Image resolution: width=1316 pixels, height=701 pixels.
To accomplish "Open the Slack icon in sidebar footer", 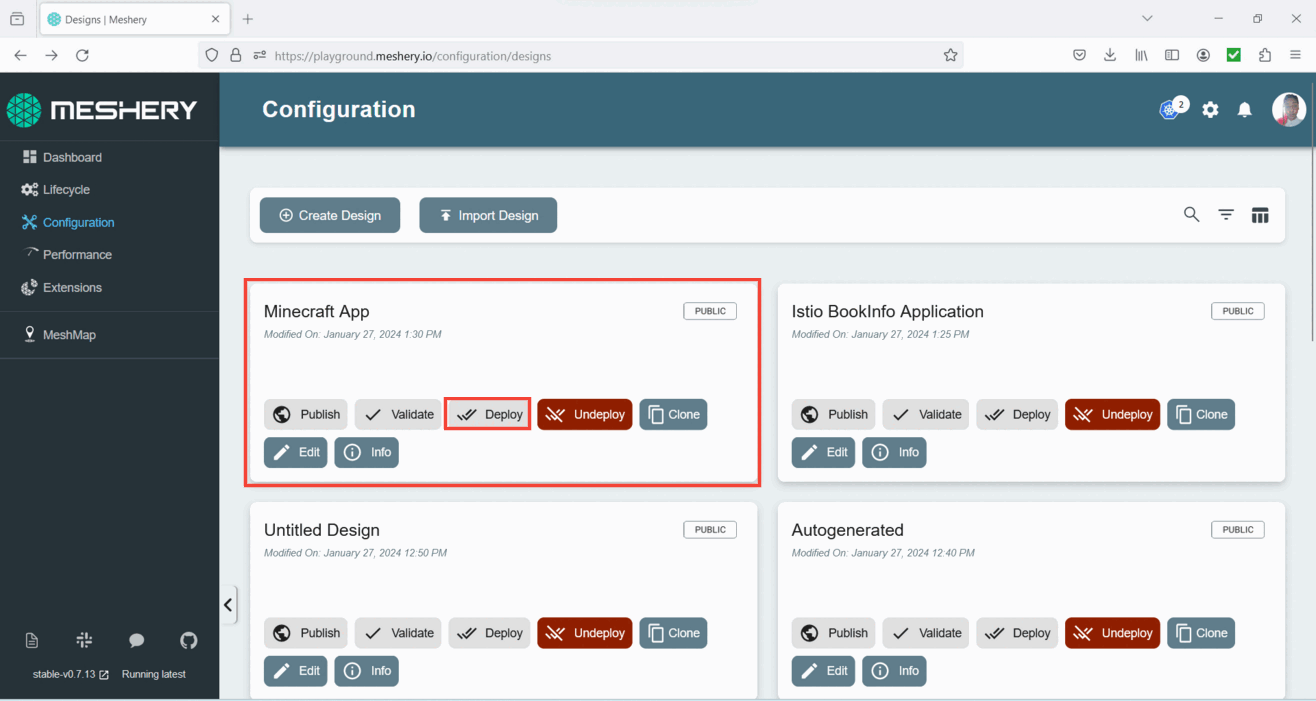I will click(84, 640).
